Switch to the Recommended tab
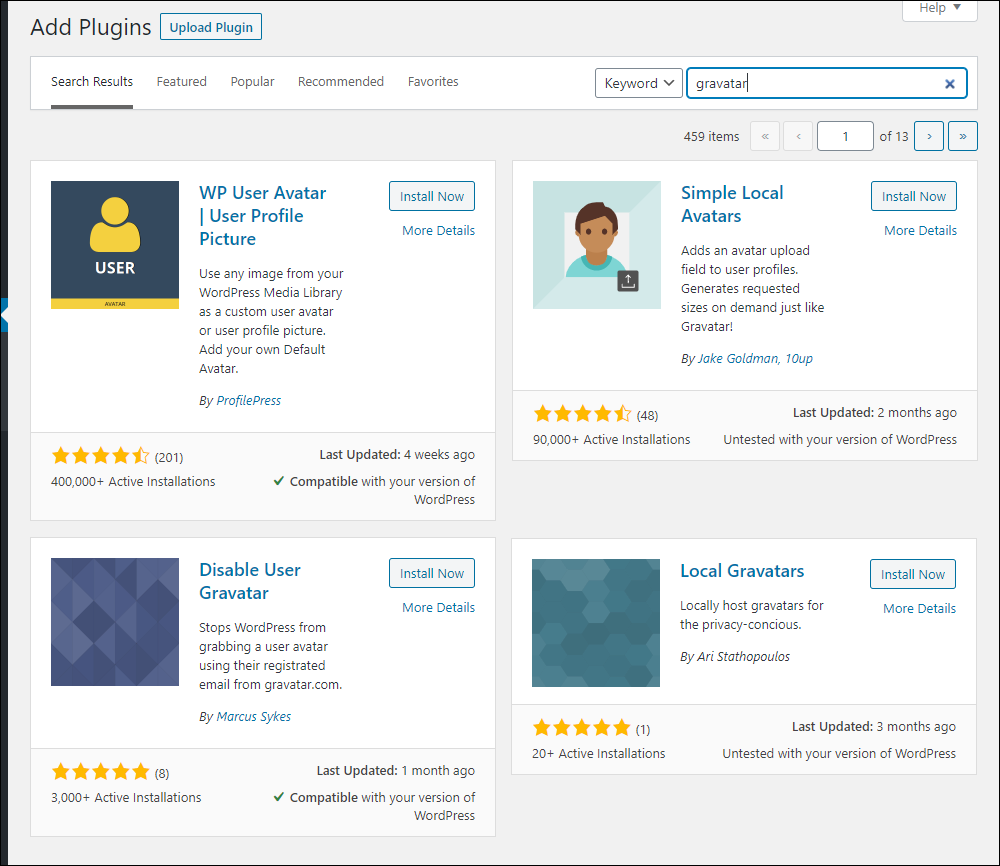 click(341, 82)
